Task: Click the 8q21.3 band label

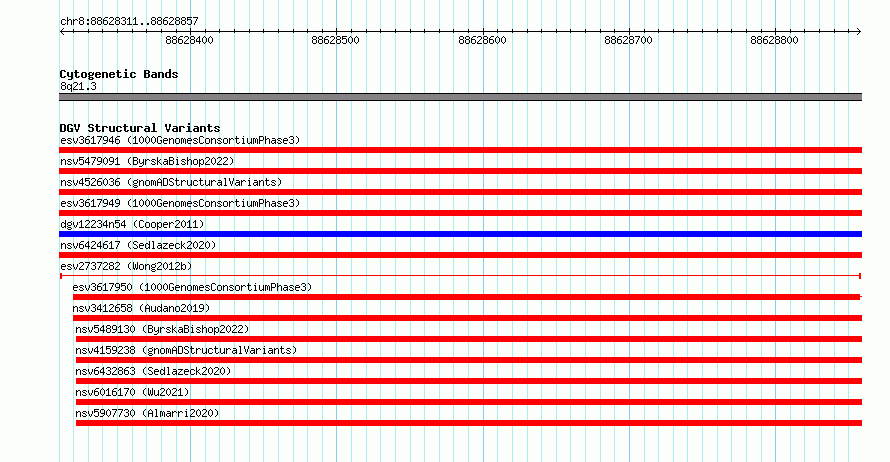Action: click(x=78, y=86)
